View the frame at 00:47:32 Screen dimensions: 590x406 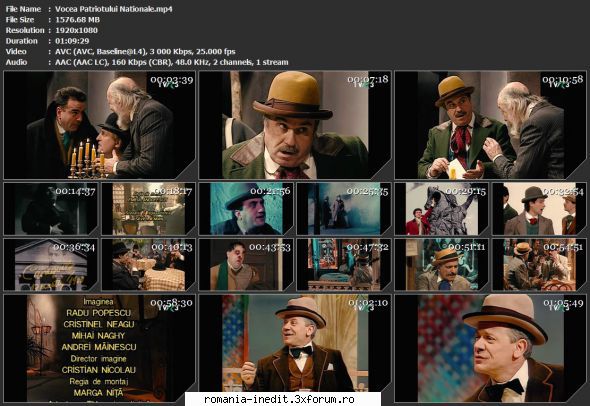[x=344, y=265]
